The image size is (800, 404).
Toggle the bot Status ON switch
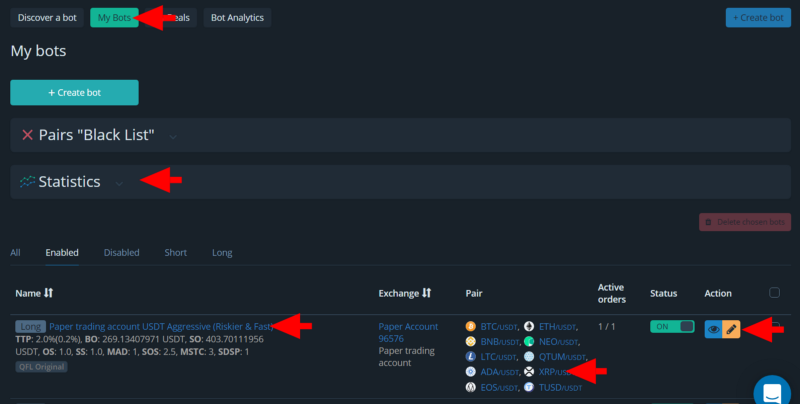coord(672,326)
